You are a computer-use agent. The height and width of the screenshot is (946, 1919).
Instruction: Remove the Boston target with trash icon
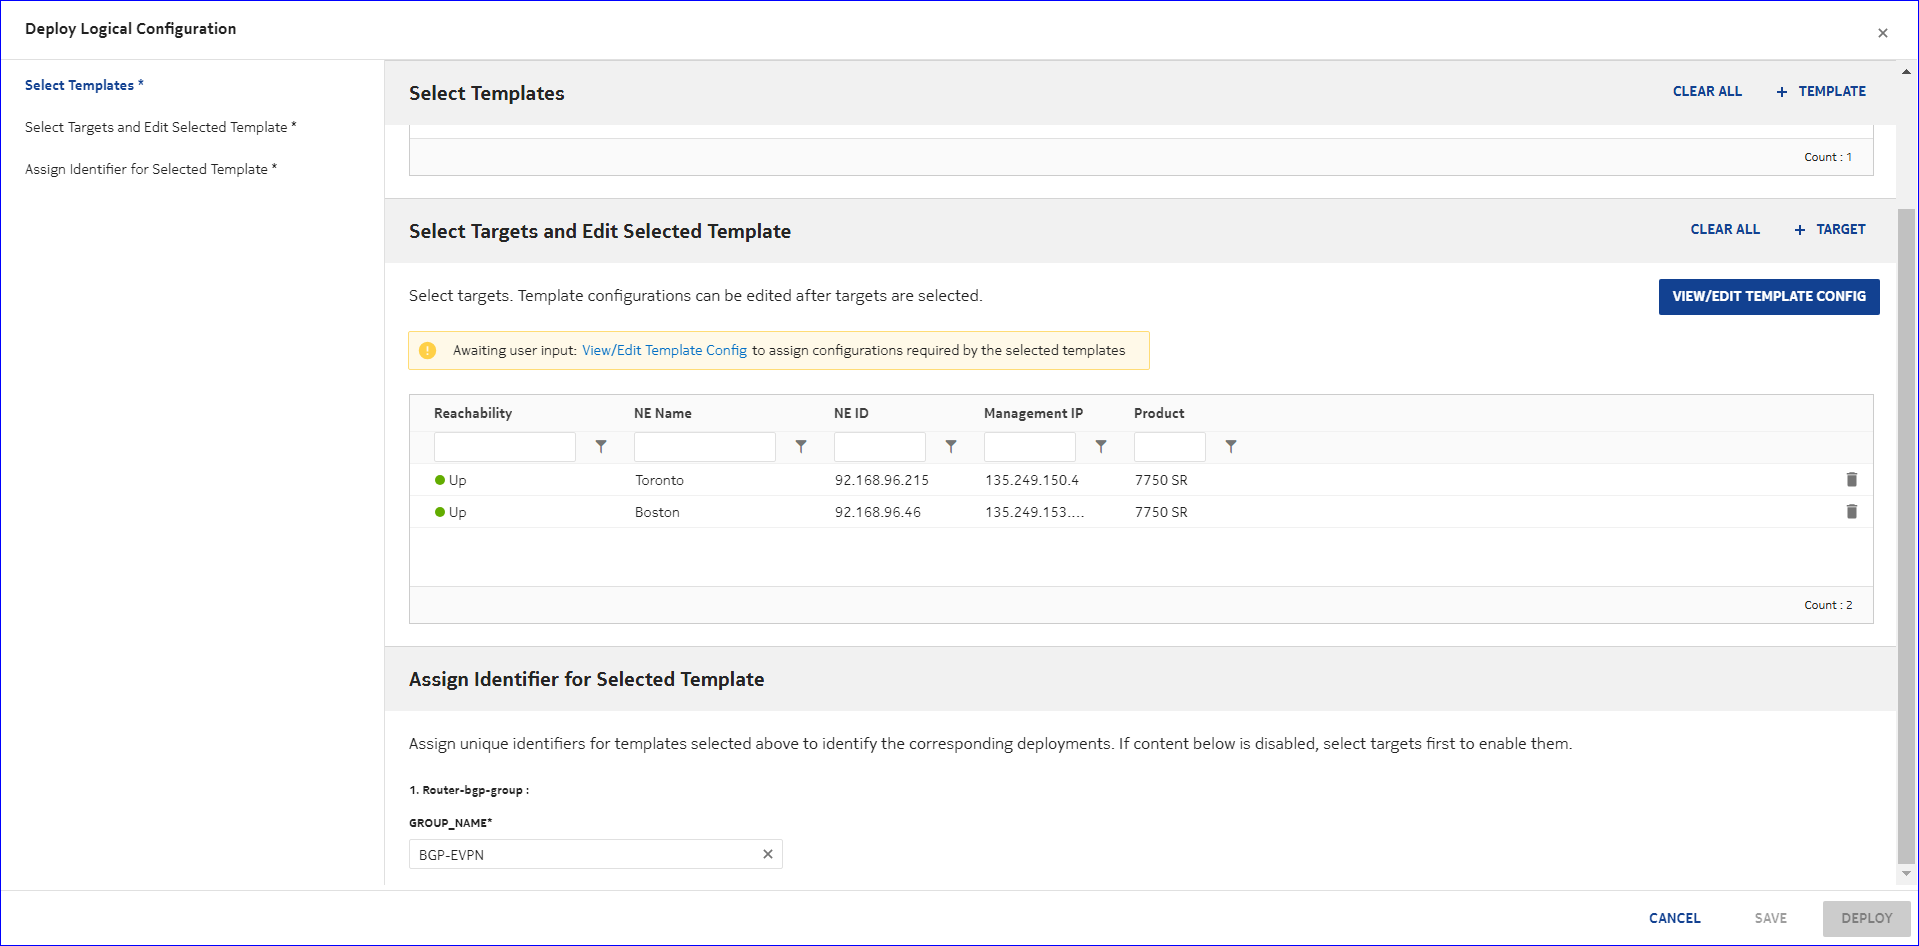(1851, 512)
